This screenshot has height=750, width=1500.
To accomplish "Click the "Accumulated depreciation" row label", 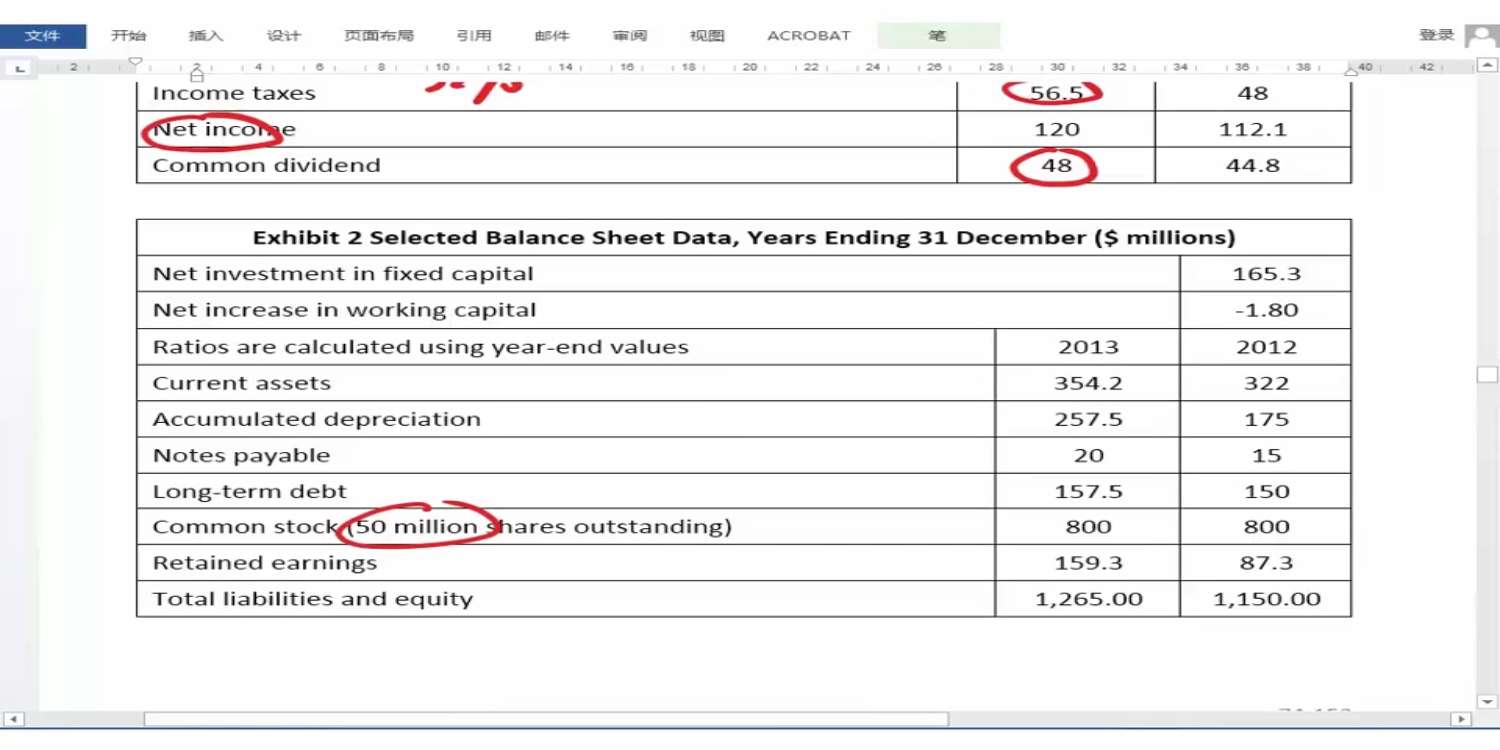I will pyautogui.click(x=316, y=419).
